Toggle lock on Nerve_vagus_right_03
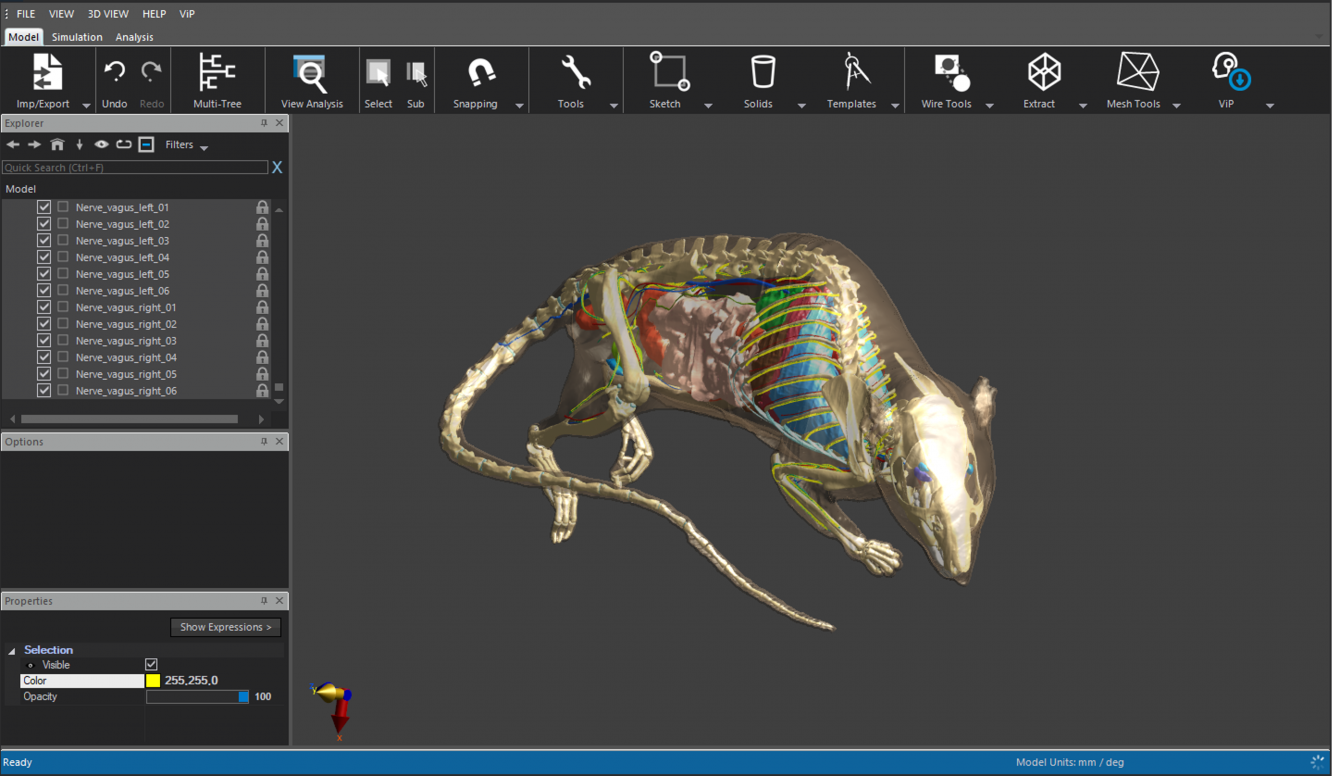 [262, 341]
